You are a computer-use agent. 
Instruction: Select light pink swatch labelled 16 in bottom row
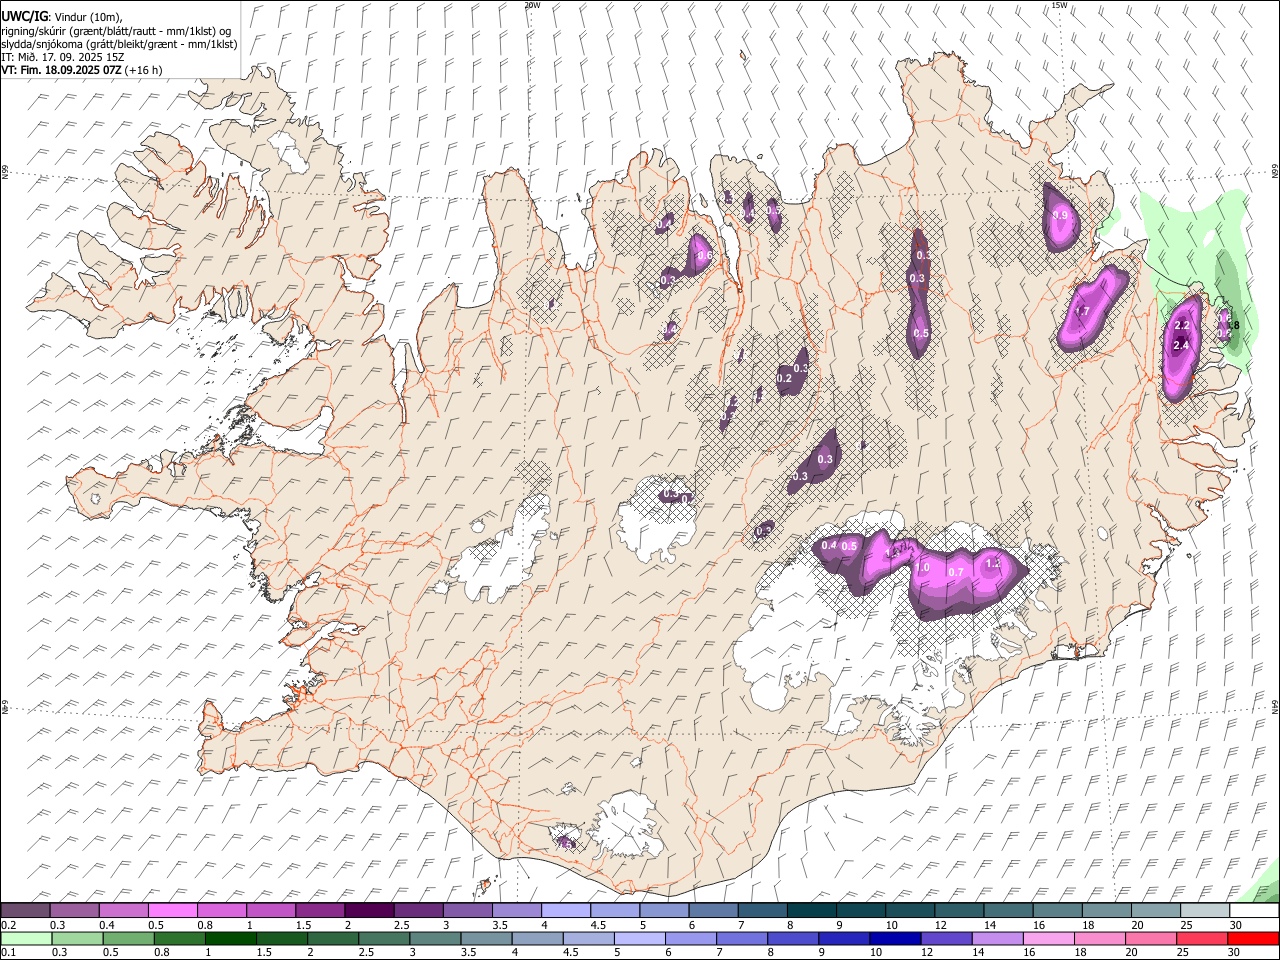coord(1047,938)
